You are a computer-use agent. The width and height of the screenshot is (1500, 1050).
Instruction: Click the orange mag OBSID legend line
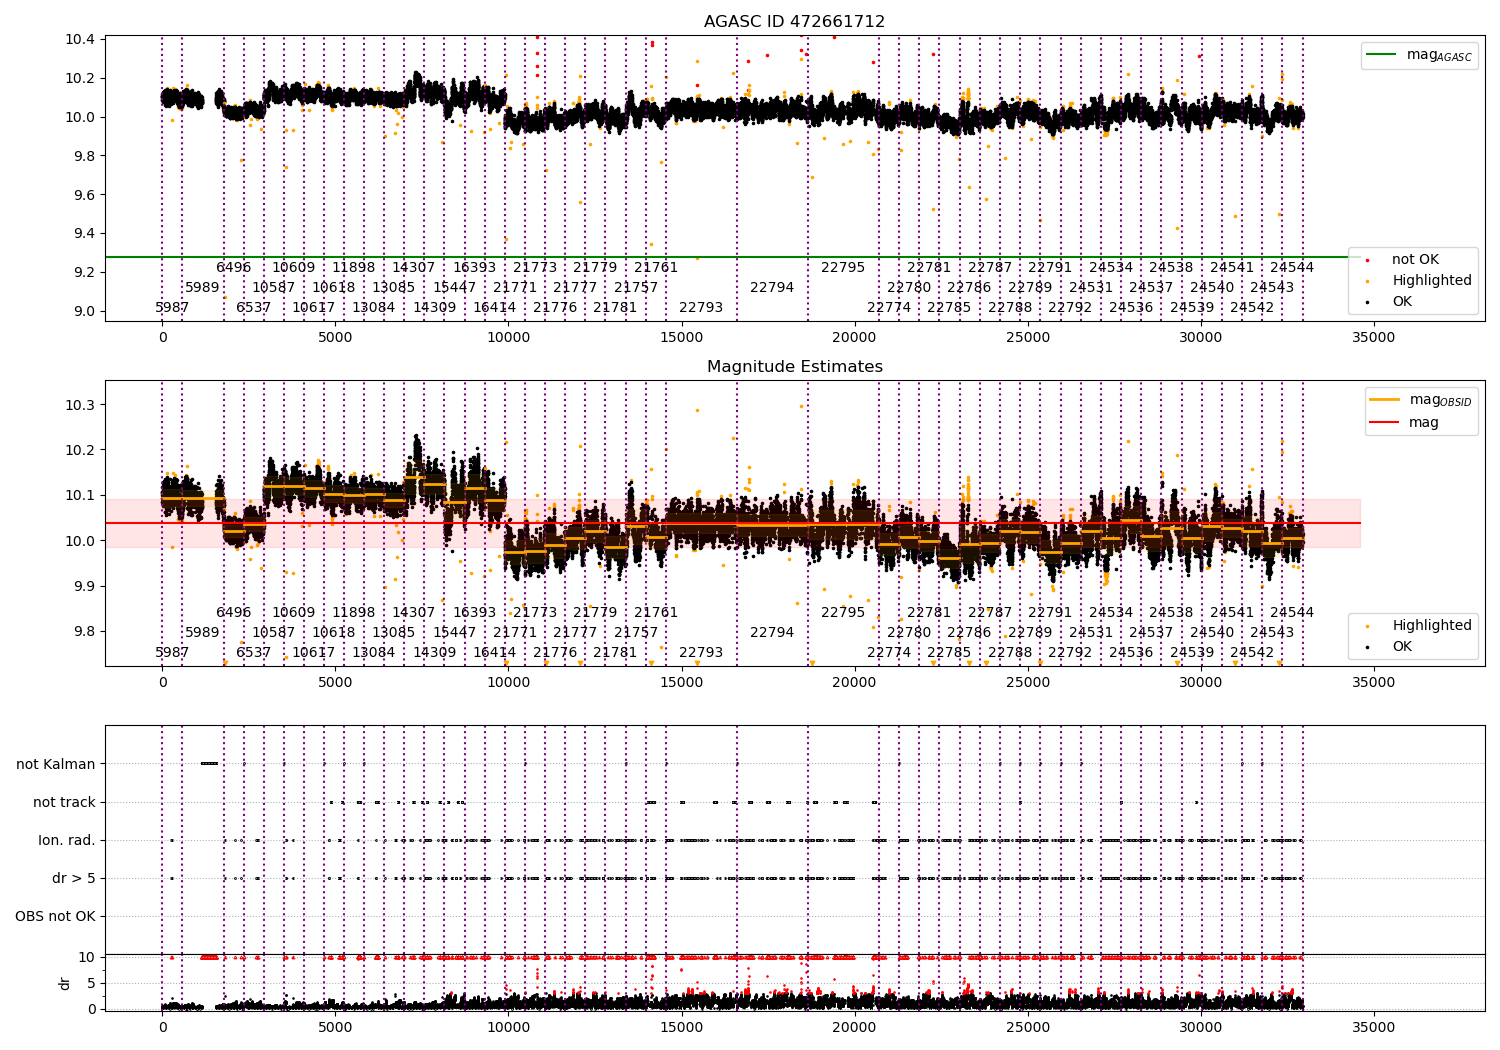tap(1385, 399)
